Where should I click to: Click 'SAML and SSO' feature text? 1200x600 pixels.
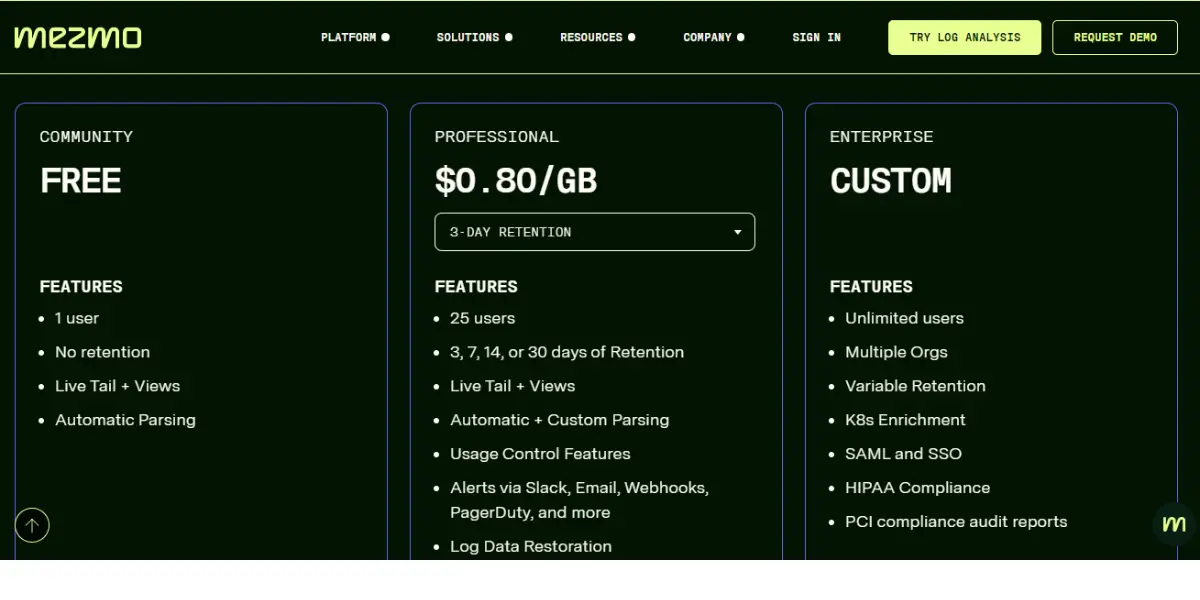pos(904,454)
